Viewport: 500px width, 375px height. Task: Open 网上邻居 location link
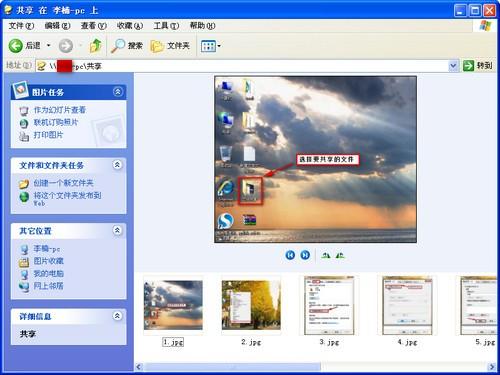pyautogui.click(x=48, y=286)
